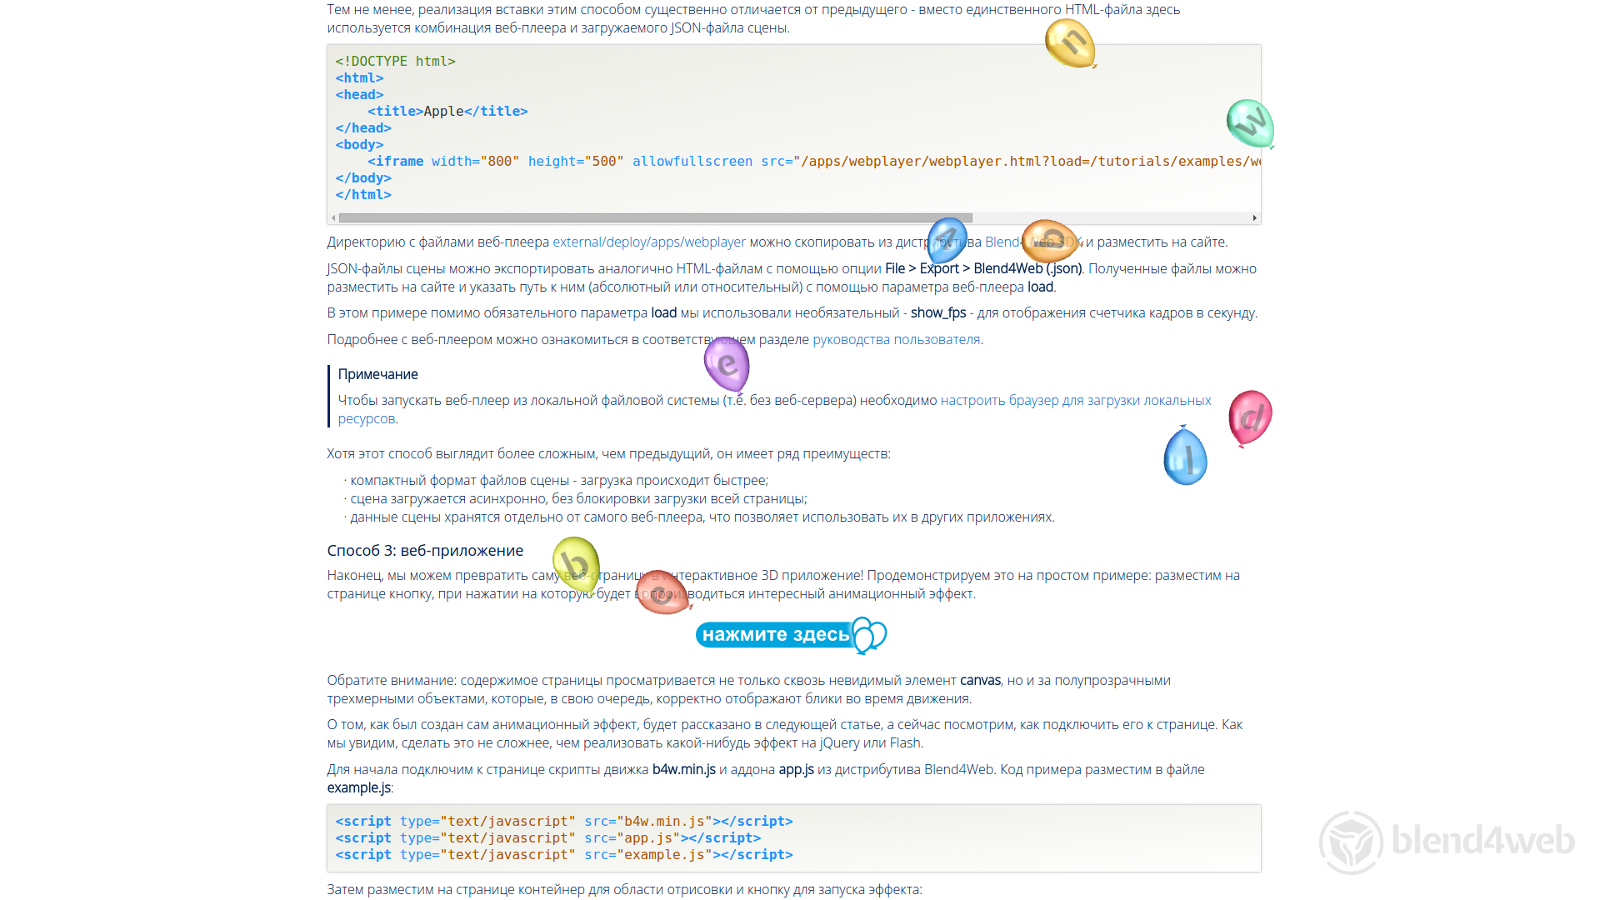1600x900 pixels.
Task: Click the Примечание note title
Action: 378,374
